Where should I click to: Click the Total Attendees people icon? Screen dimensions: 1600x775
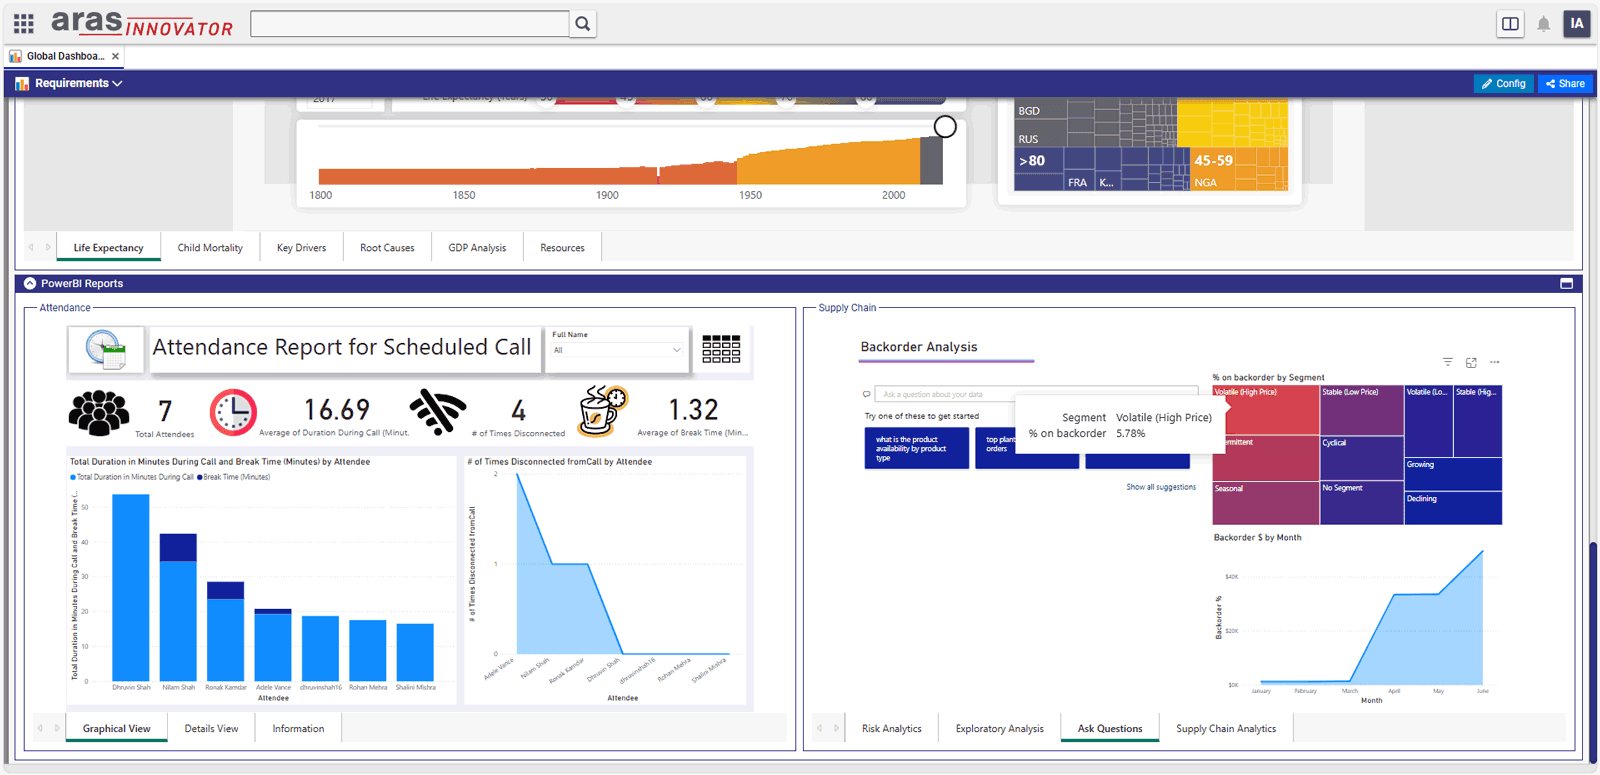coord(99,413)
